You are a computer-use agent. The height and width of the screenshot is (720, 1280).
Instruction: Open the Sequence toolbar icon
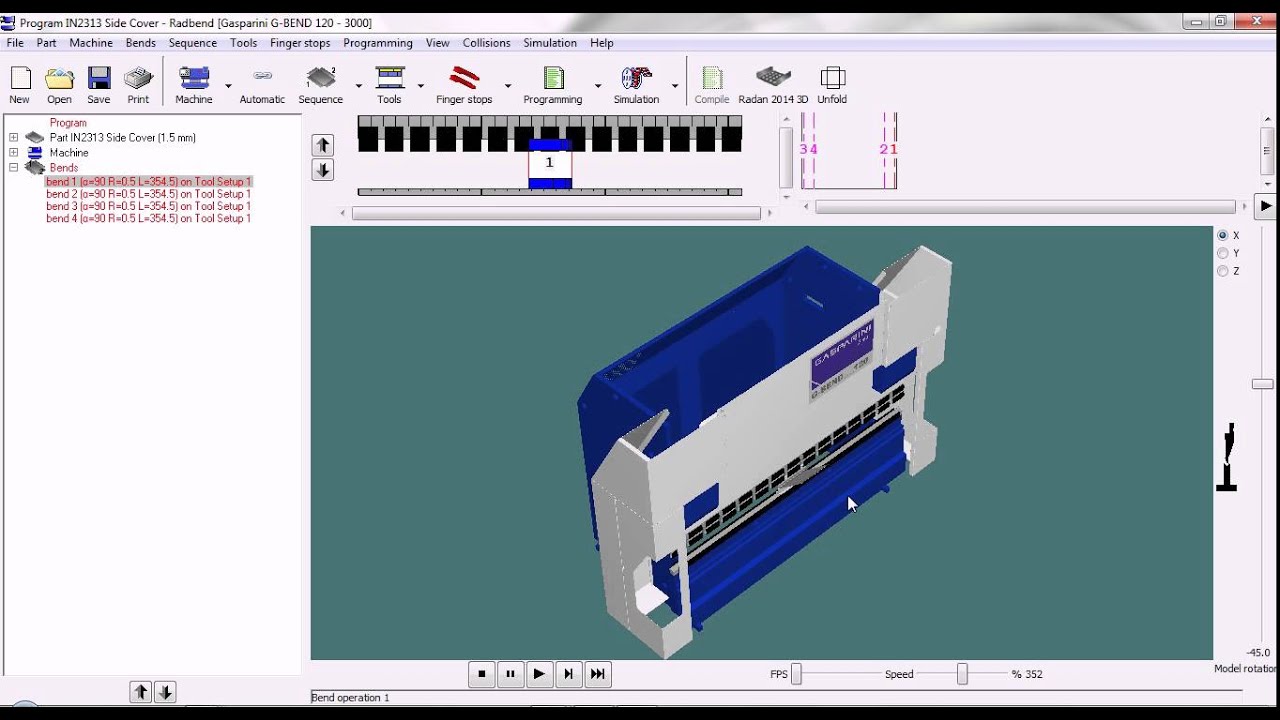click(321, 80)
